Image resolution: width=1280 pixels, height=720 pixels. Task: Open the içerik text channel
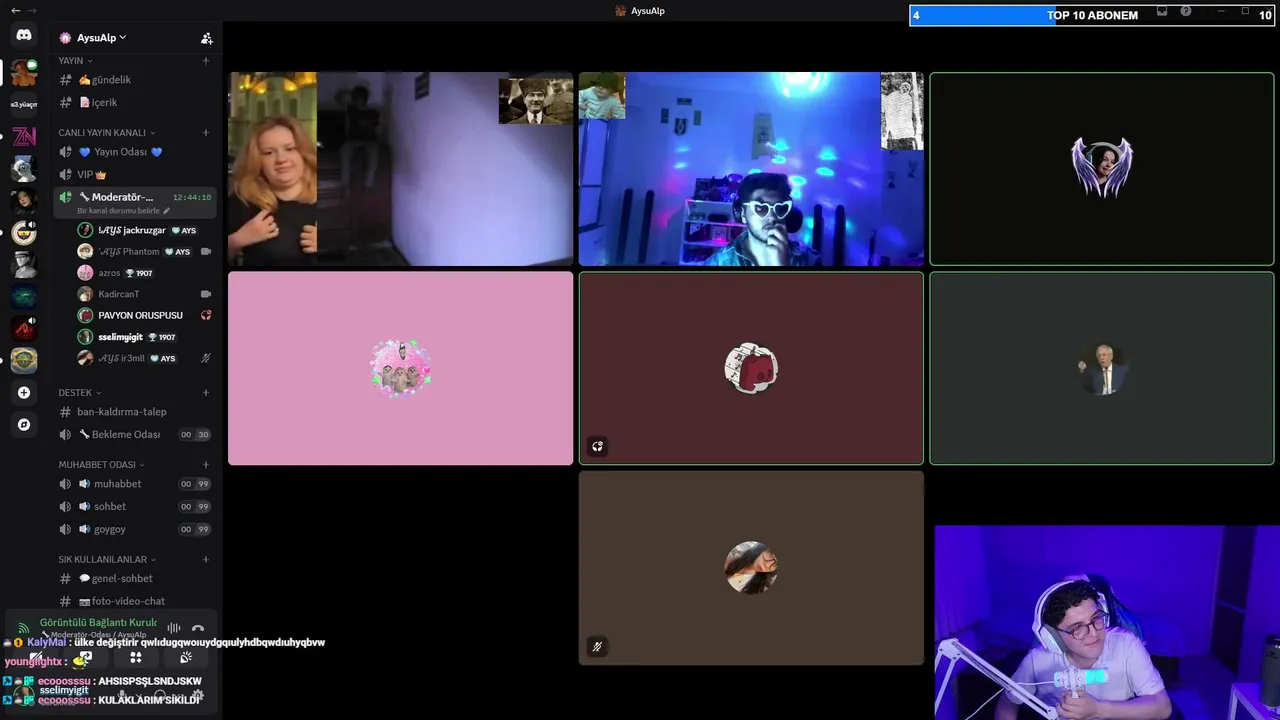click(x=135, y=102)
